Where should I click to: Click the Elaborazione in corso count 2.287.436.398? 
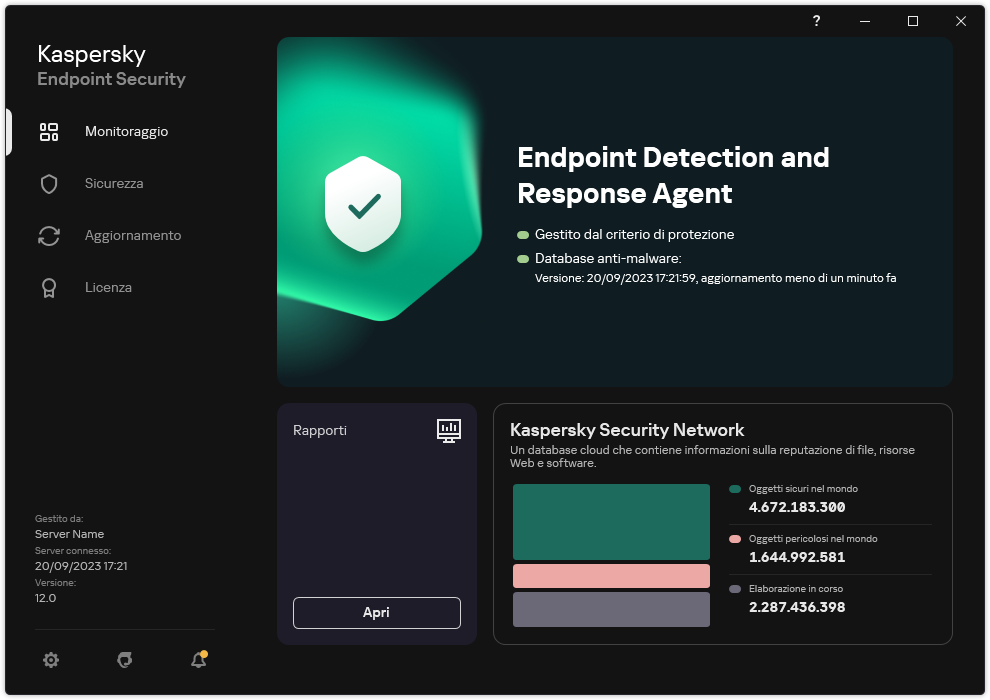tap(797, 607)
